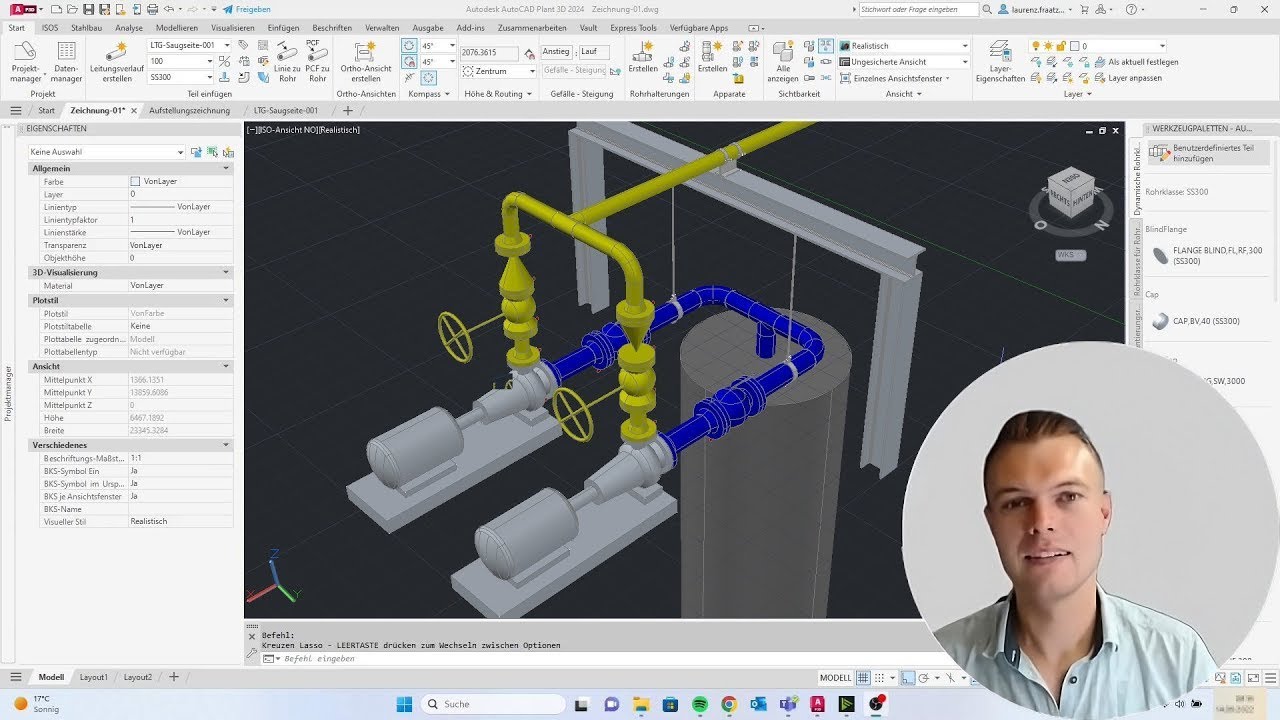Start the Leitungsverlauf erstellen tool
Image resolution: width=1280 pixels, height=720 pixels.
pyautogui.click(x=116, y=60)
